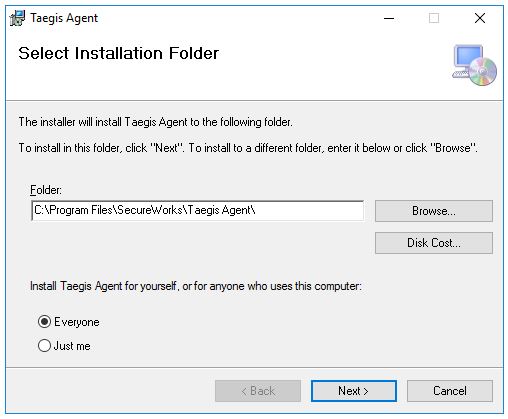508x419 pixels.
Task: Click the computer and CD setup graphic
Action: point(474,65)
